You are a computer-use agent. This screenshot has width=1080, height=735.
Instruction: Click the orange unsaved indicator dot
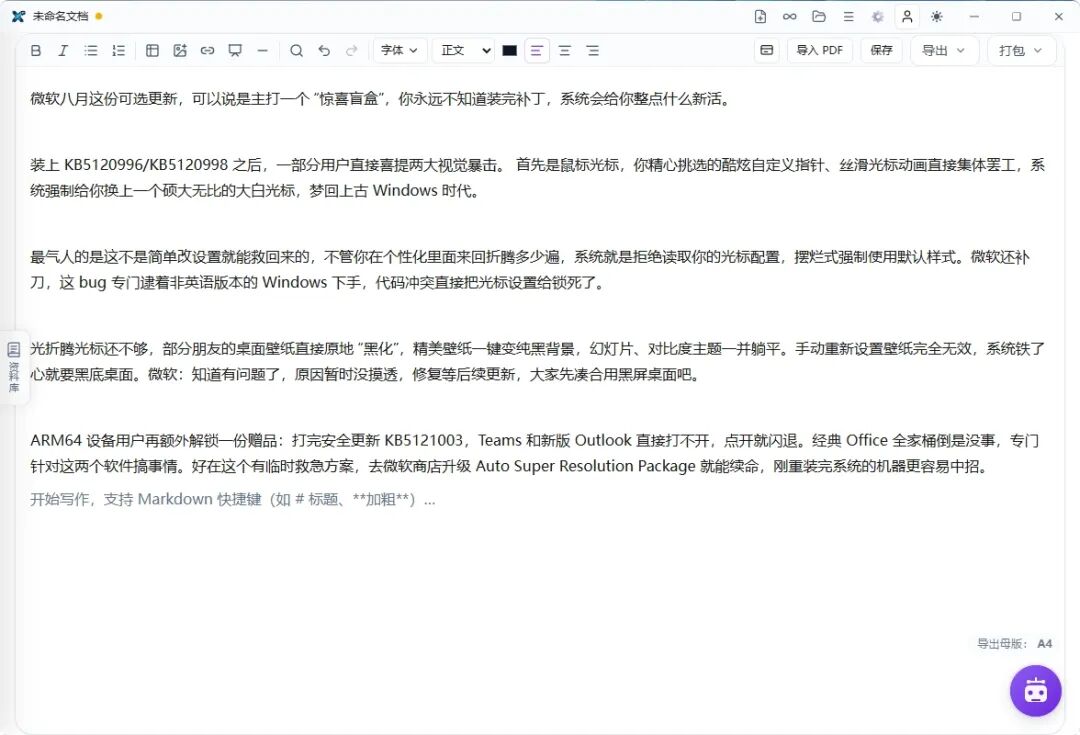pos(99,17)
